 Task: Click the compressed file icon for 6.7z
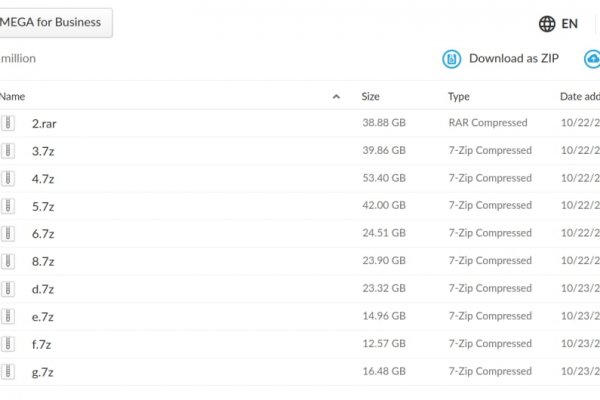pyautogui.click(x=9, y=234)
